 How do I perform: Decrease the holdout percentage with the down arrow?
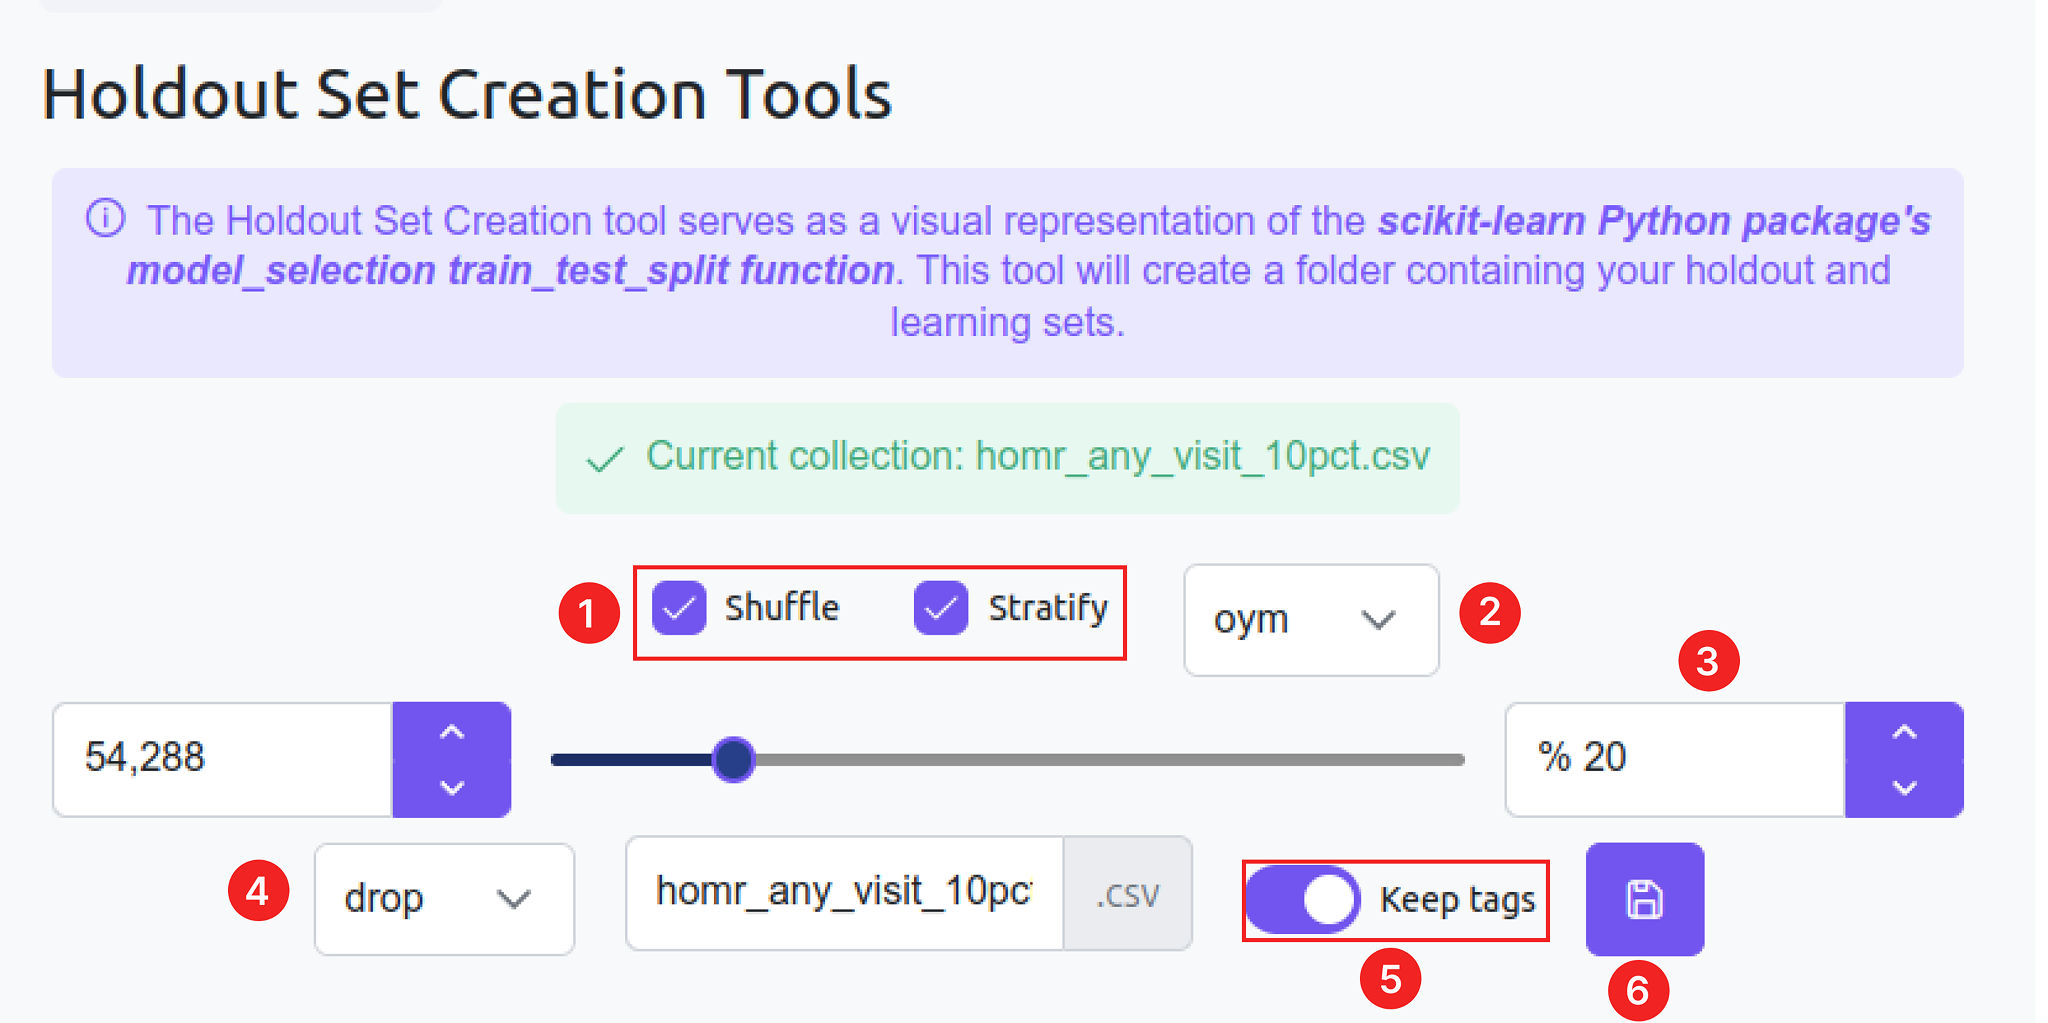[1904, 787]
